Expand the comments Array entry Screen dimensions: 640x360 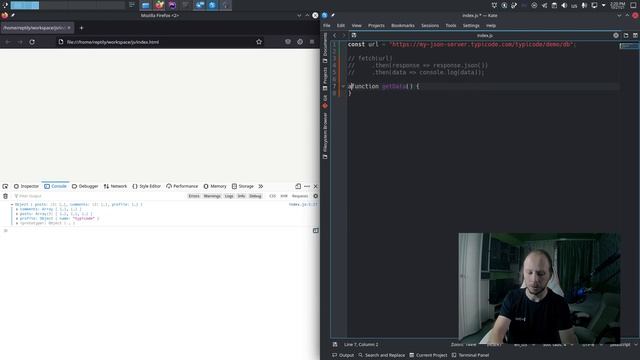(x=17, y=209)
